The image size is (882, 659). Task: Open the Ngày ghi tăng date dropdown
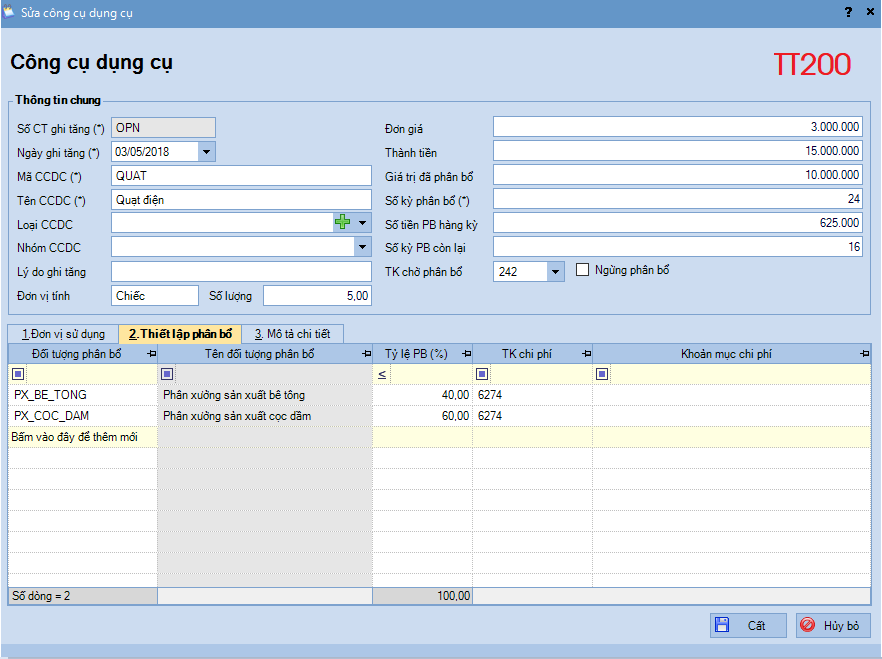(206, 152)
